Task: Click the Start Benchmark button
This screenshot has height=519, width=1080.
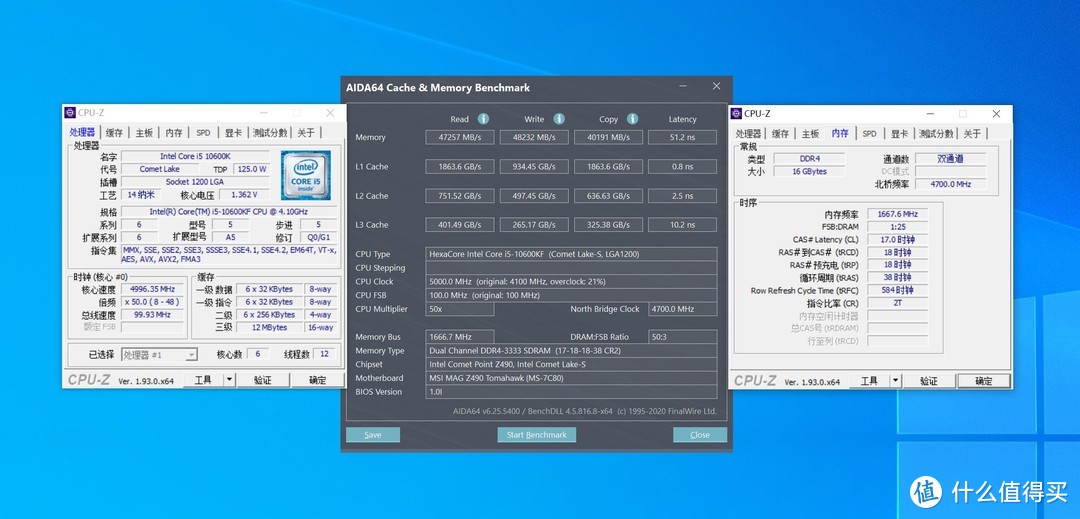Action: [x=537, y=435]
